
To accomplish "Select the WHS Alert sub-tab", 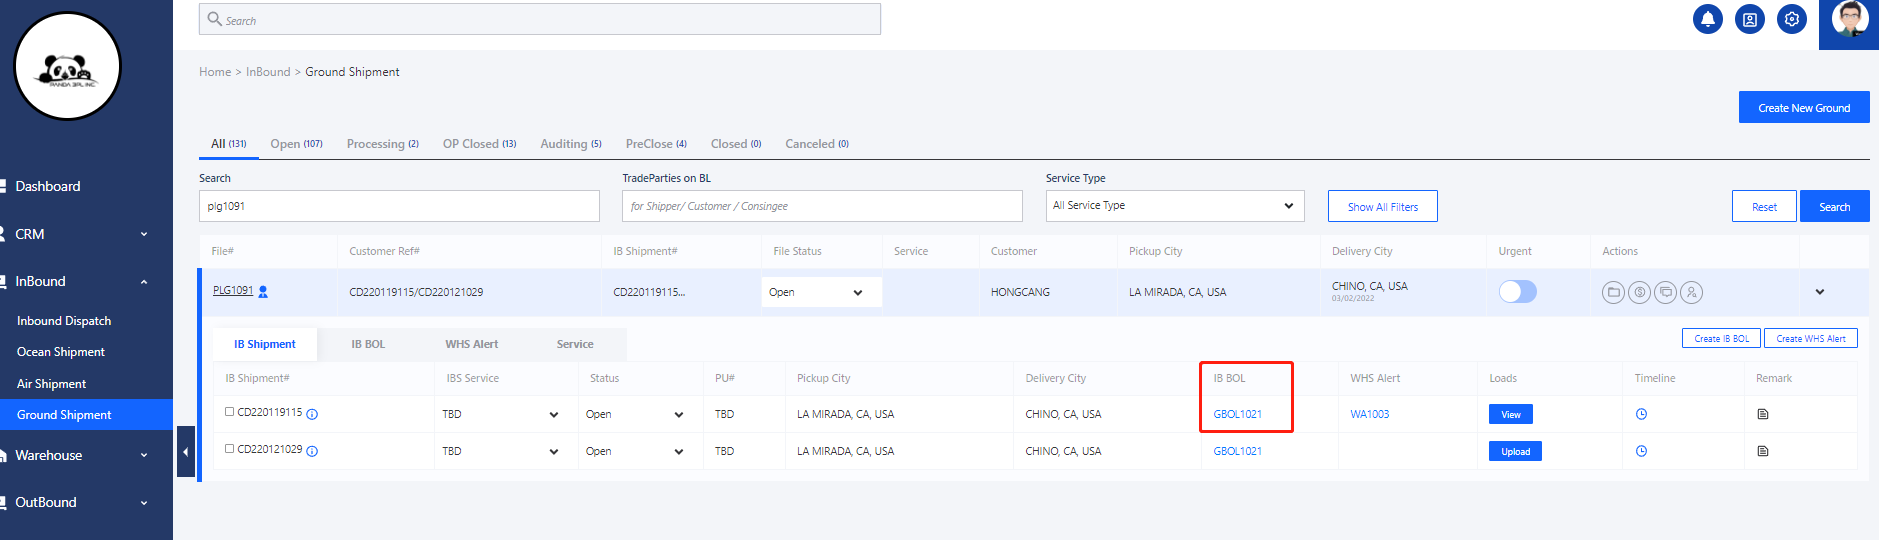I will (471, 344).
